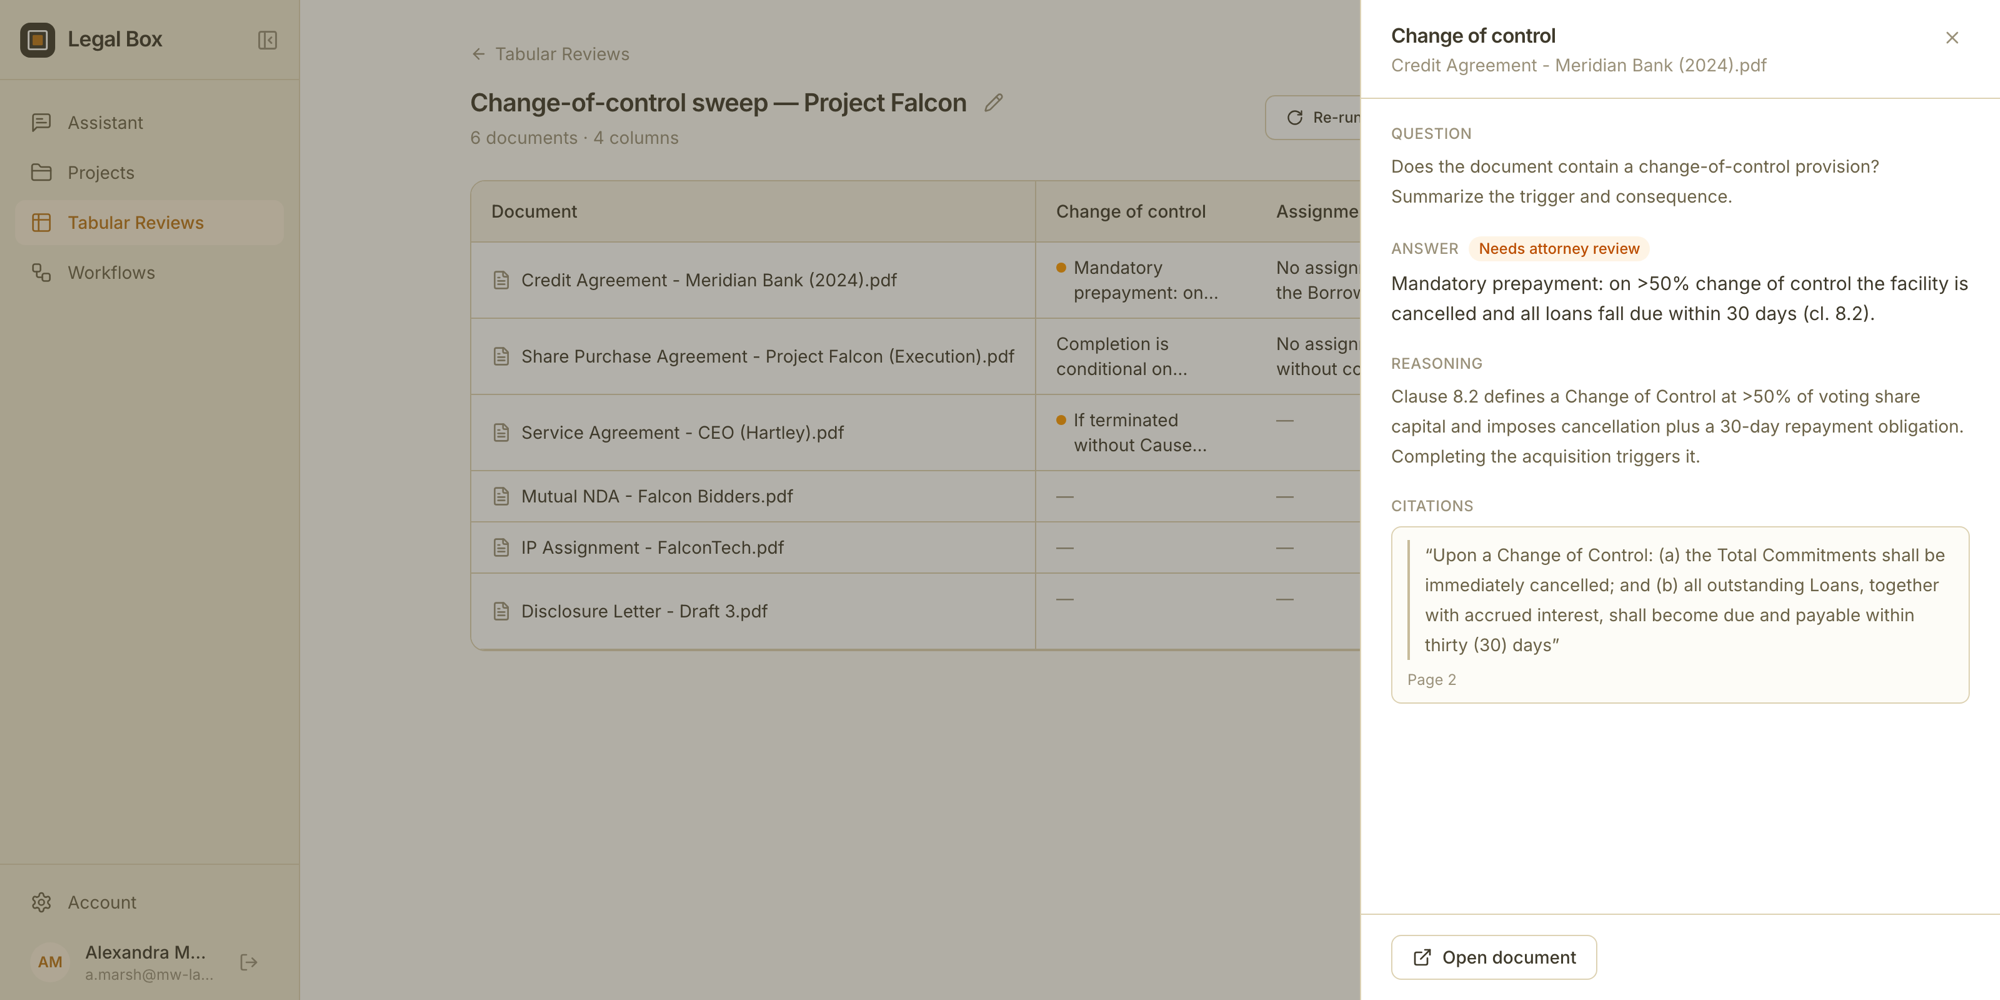Image resolution: width=2000 pixels, height=1000 pixels.
Task: Click the answer text 'Mandatory prepayment: on >50%'
Action: (x=1680, y=298)
